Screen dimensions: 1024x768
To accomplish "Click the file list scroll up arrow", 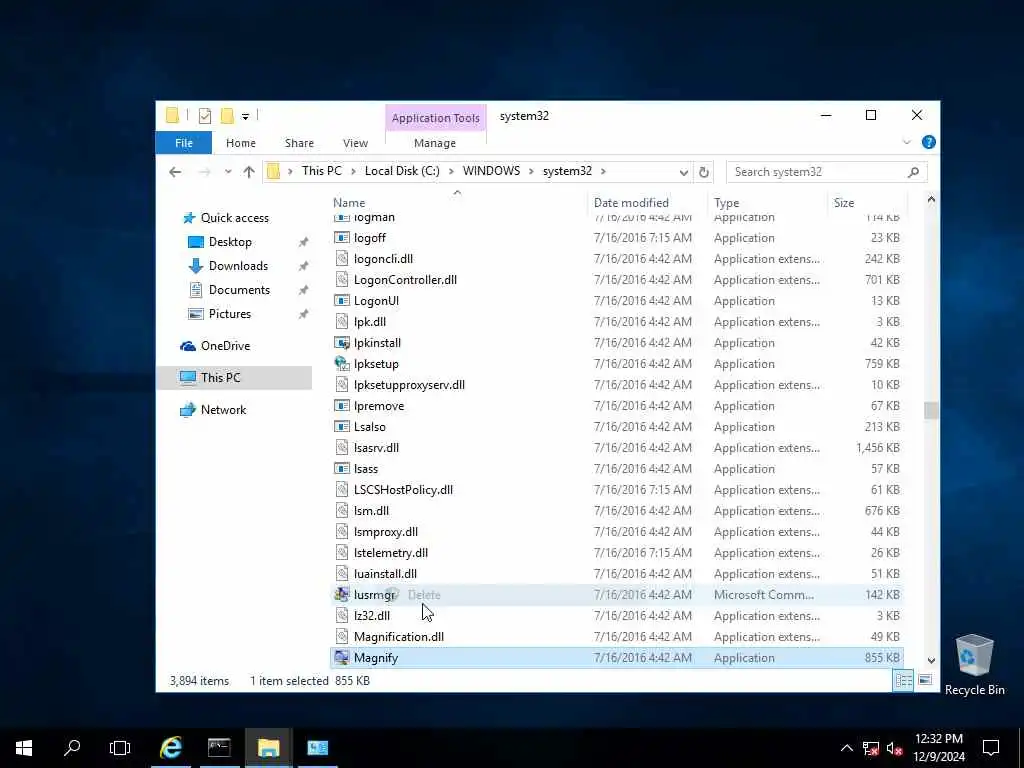I will (931, 200).
